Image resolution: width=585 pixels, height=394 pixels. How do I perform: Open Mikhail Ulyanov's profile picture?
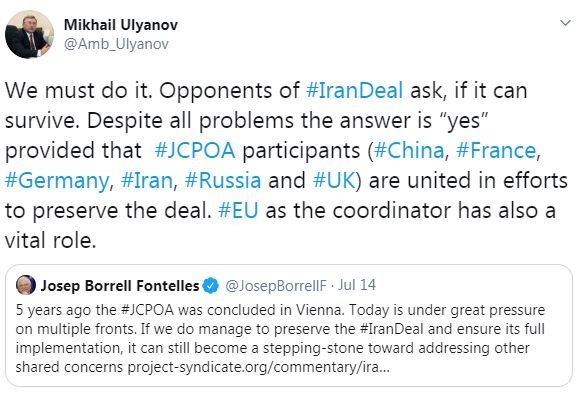click(29, 34)
